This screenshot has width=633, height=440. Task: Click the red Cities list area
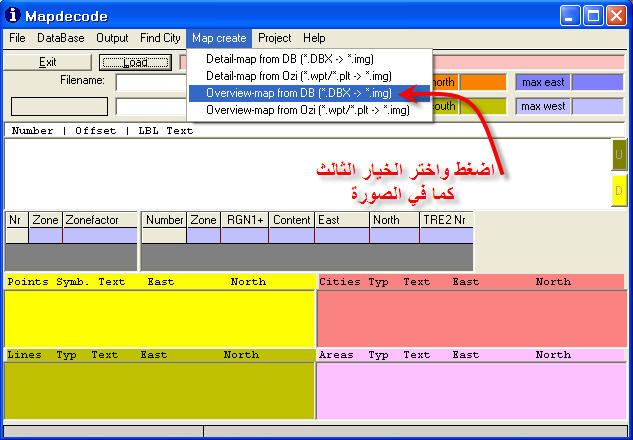pos(472,318)
